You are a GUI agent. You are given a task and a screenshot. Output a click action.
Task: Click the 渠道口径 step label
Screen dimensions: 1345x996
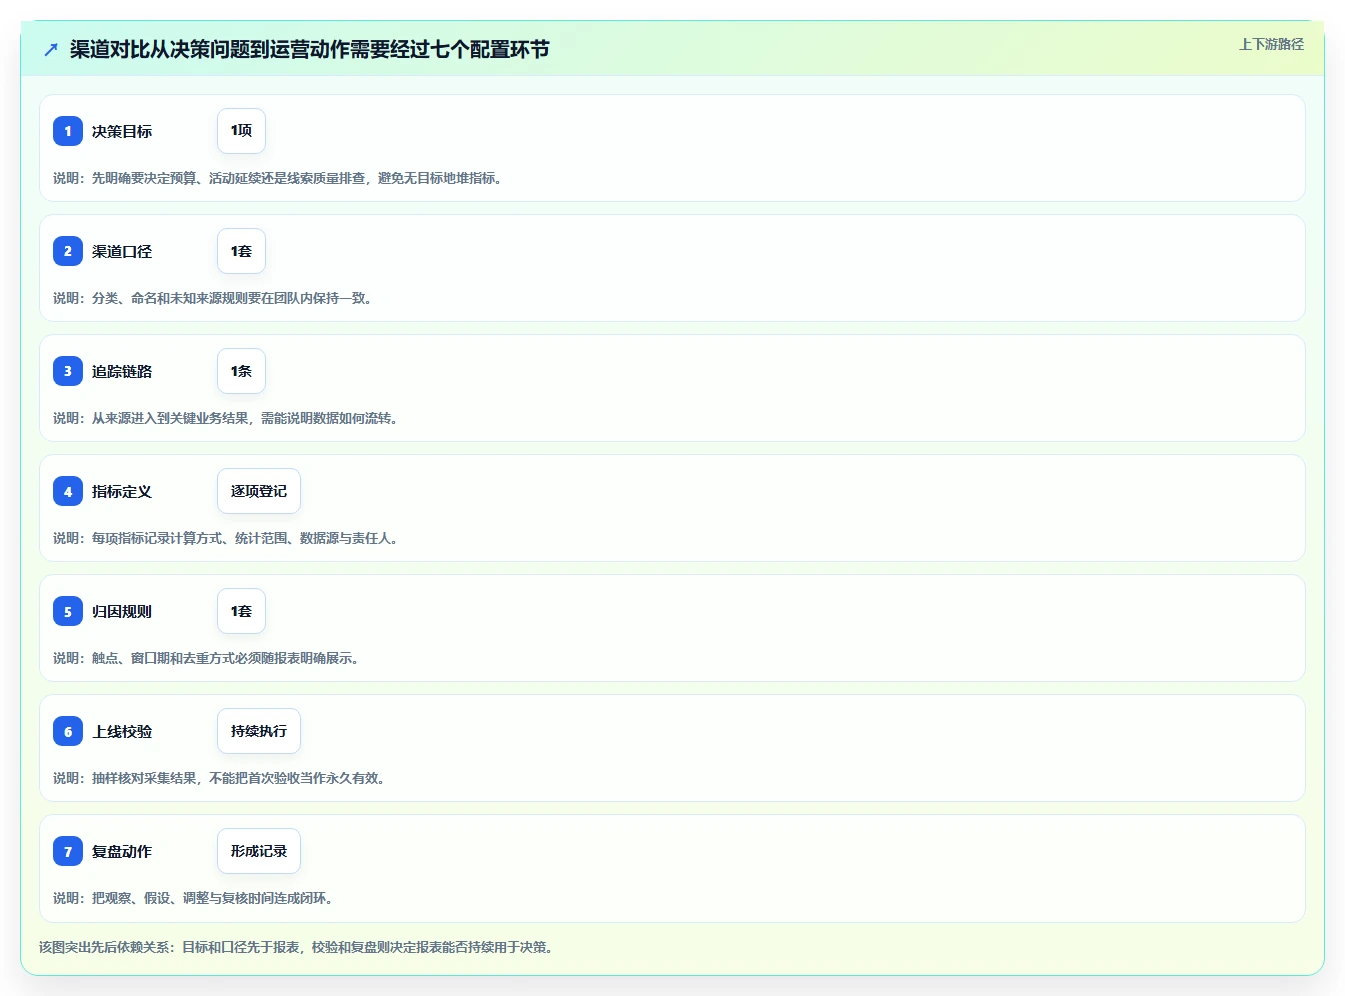[122, 251]
